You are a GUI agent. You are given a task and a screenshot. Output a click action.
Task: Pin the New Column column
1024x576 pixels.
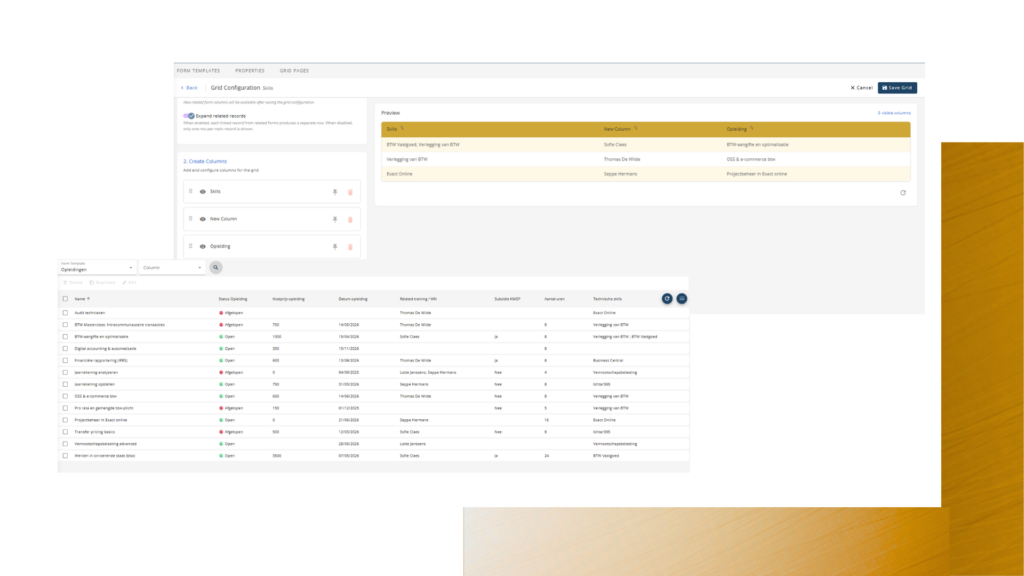(335, 219)
